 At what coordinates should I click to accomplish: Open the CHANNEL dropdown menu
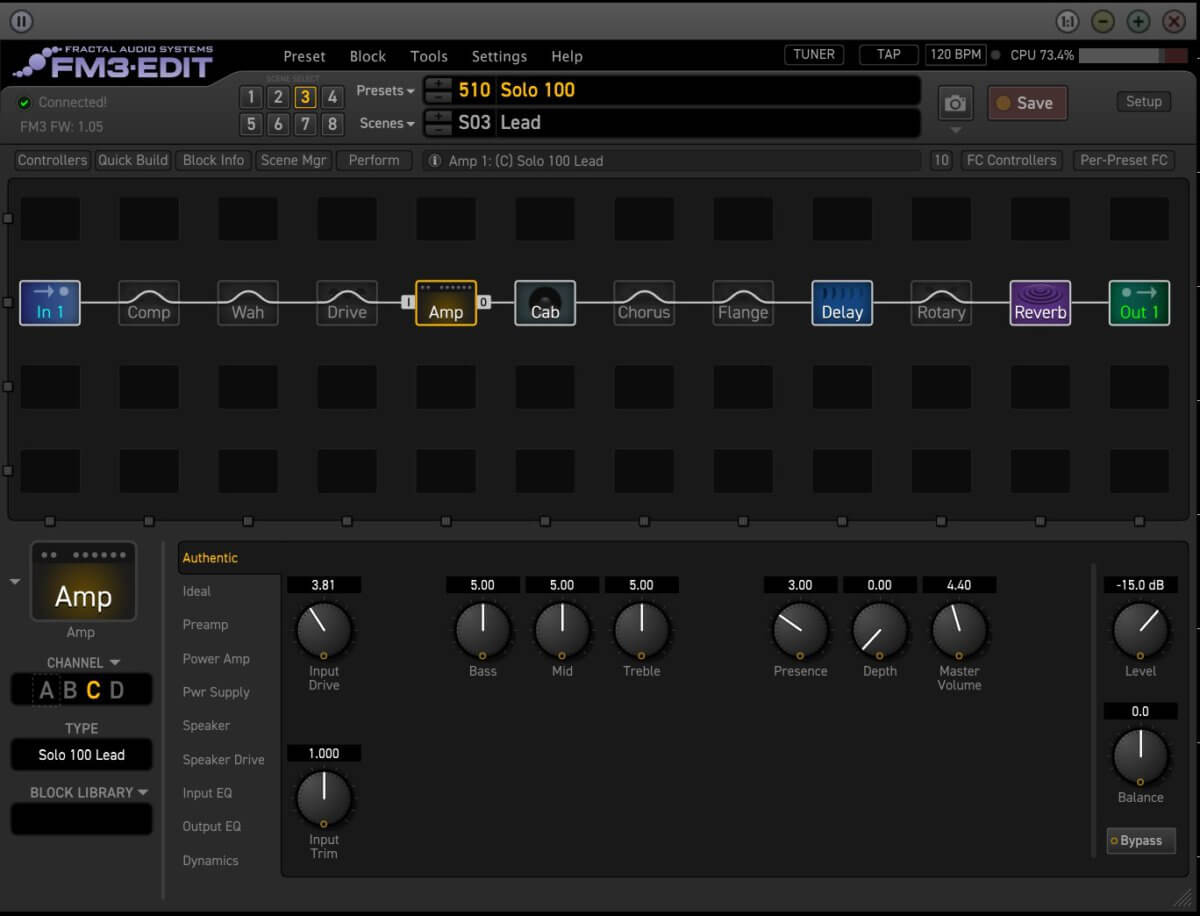[x=83, y=662]
